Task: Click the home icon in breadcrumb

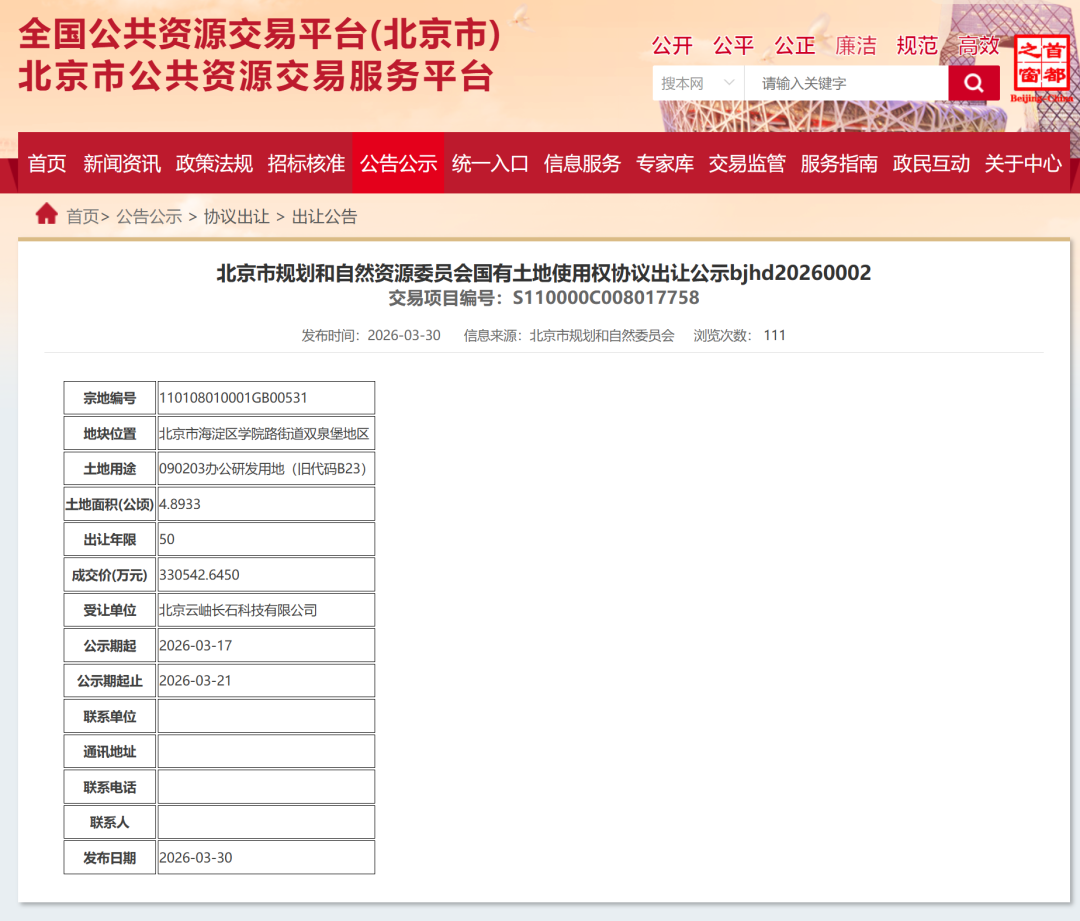Action: [46, 215]
